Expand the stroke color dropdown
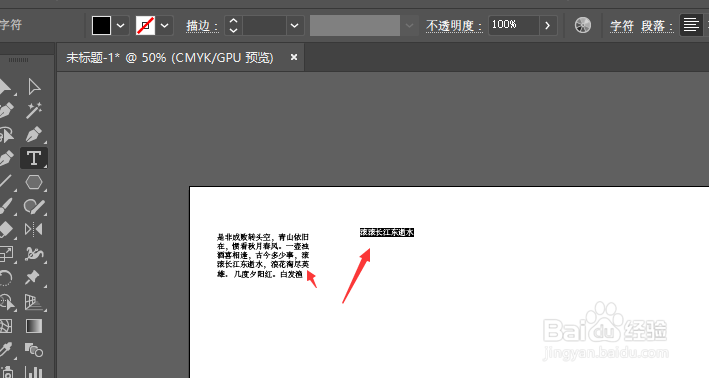This screenshot has height=378, width=709. point(165,25)
